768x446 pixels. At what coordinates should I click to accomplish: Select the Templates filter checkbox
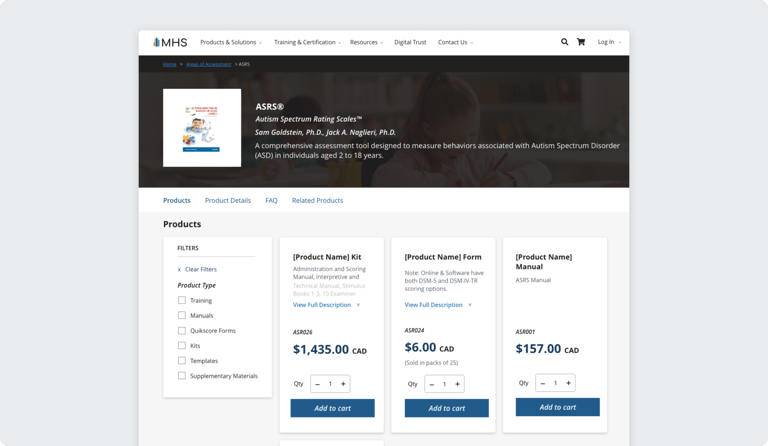point(182,361)
